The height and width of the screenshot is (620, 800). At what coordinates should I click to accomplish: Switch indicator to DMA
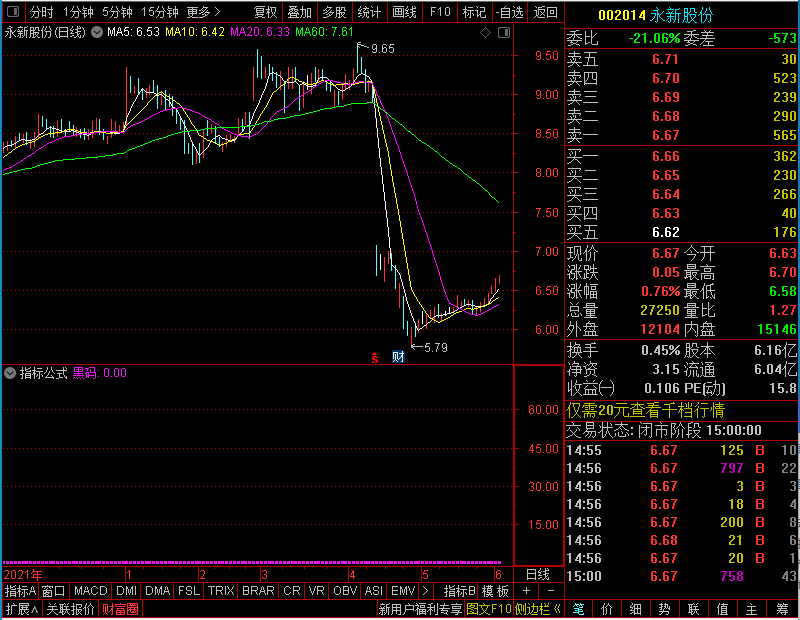click(157, 591)
